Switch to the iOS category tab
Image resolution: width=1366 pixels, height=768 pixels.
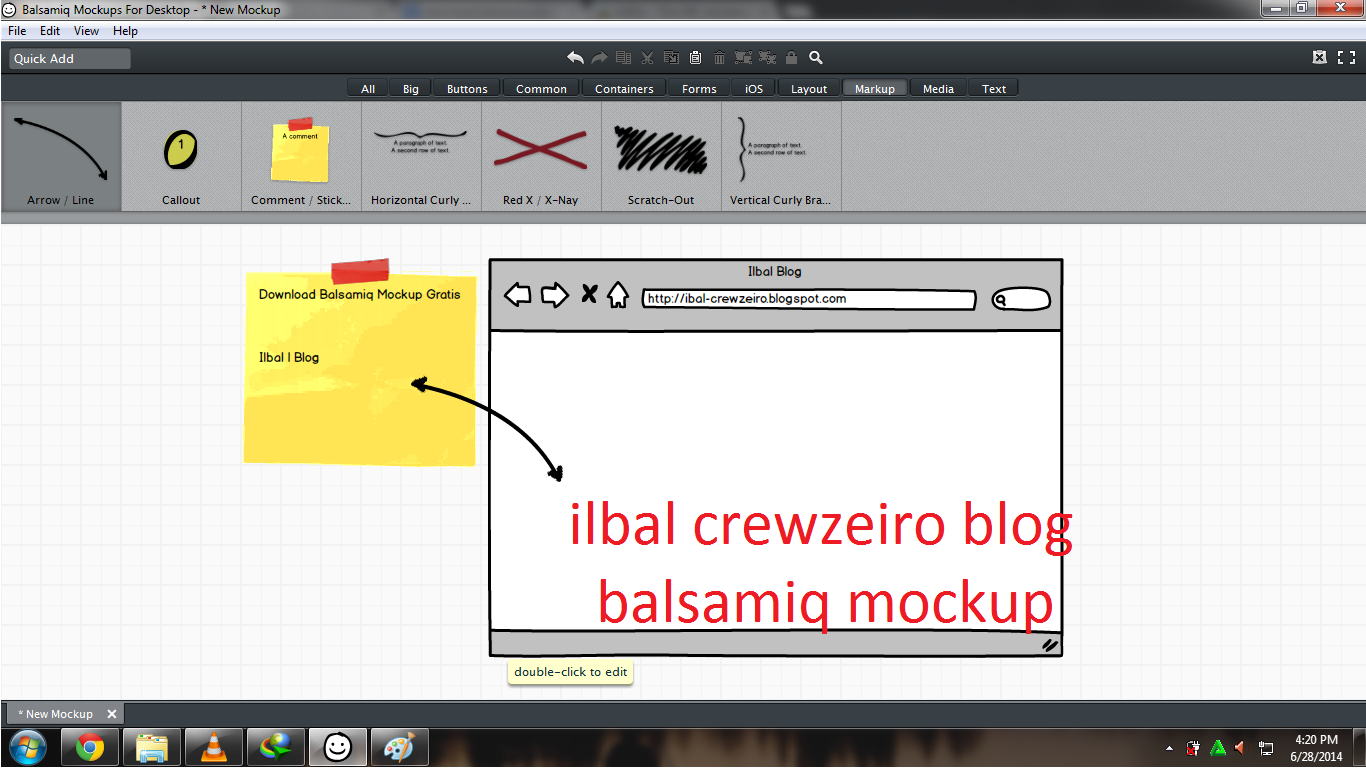click(754, 89)
